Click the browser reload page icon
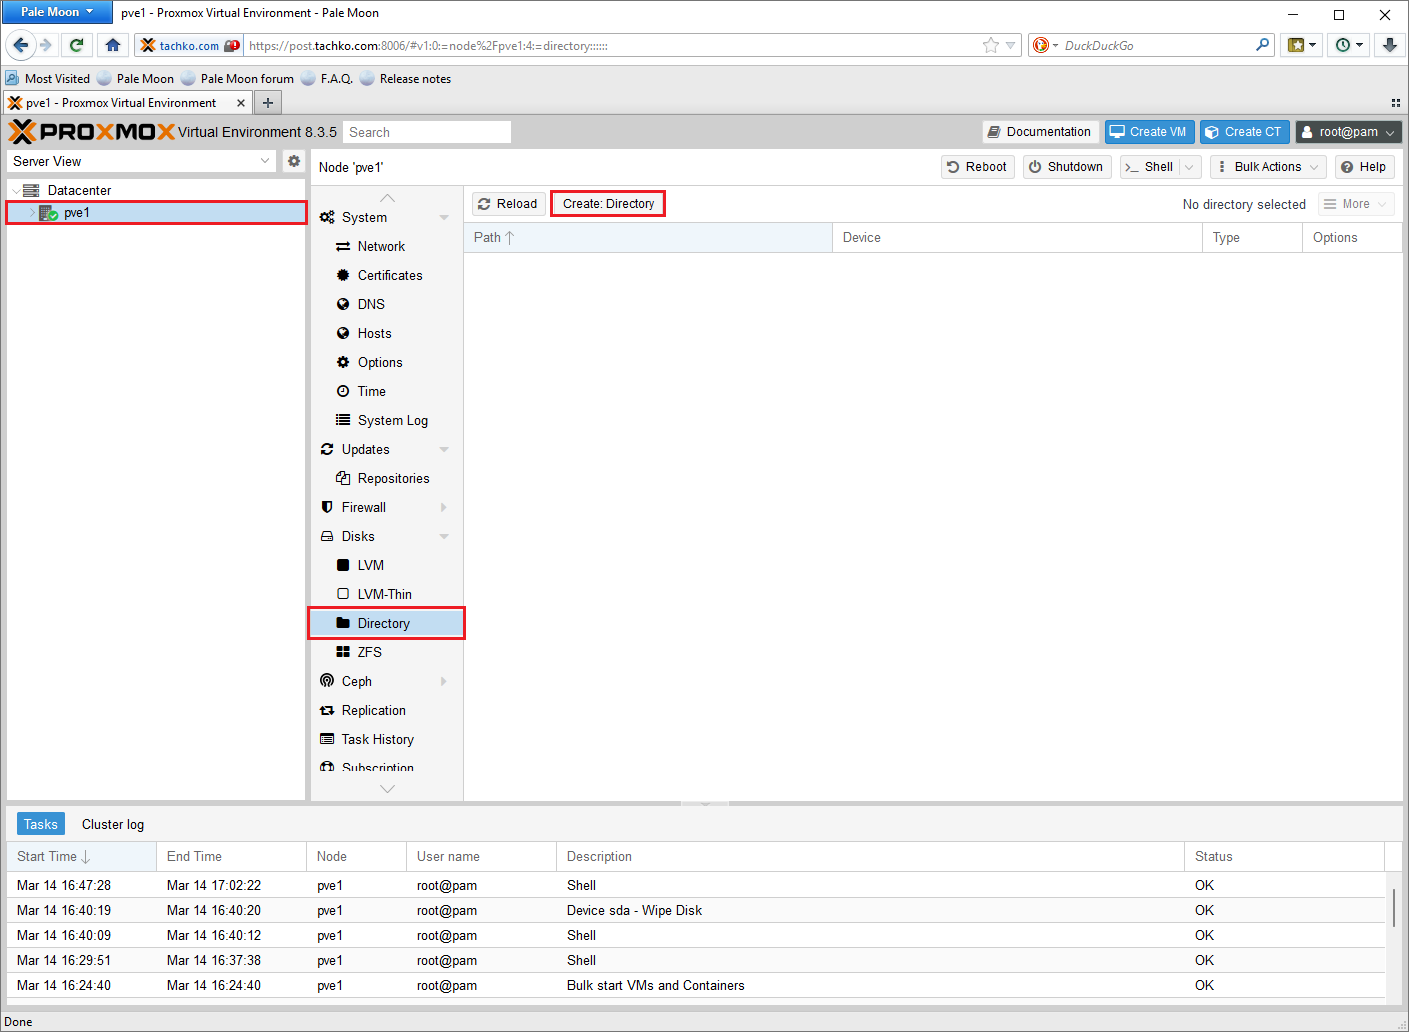Image resolution: width=1409 pixels, height=1032 pixels. click(76, 45)
